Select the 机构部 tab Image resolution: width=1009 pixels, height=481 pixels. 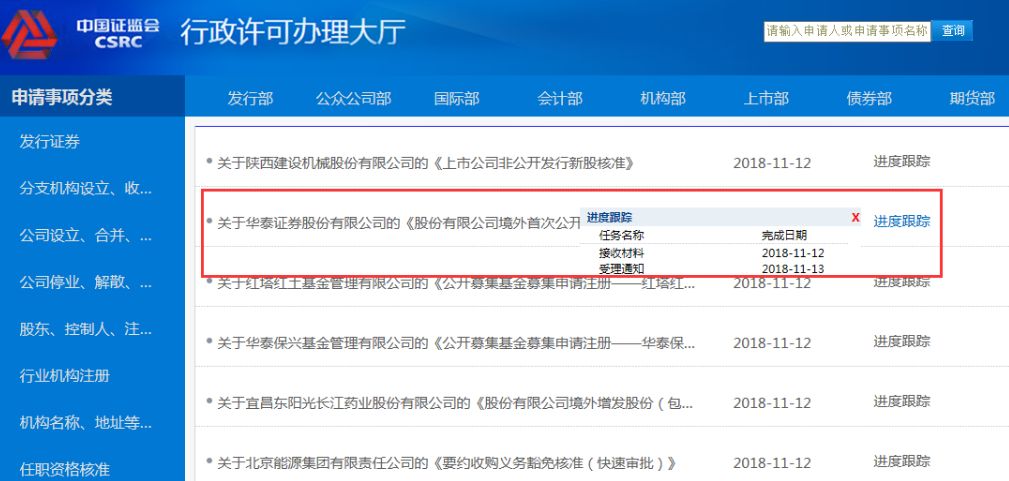pyautogui.click(x=663, y=99)
